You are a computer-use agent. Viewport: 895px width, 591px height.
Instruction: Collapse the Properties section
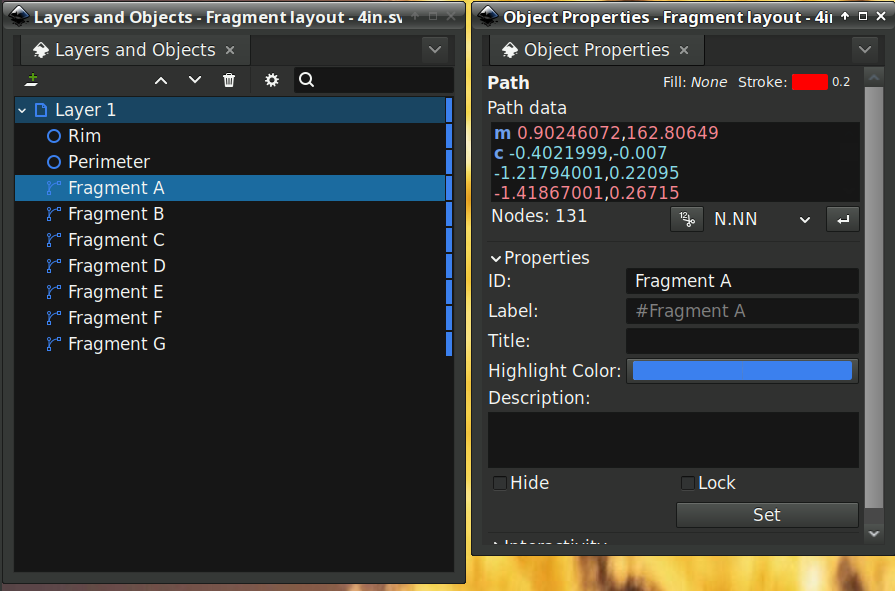(495, 257)
